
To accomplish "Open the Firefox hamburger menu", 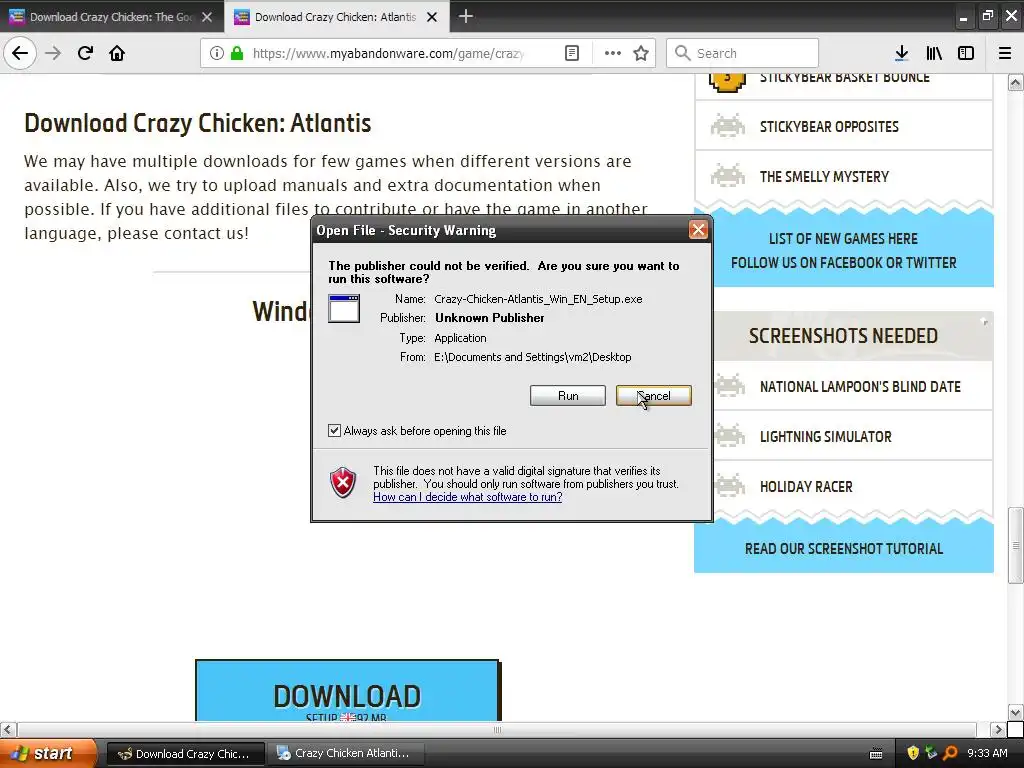I will (1005, 53).
